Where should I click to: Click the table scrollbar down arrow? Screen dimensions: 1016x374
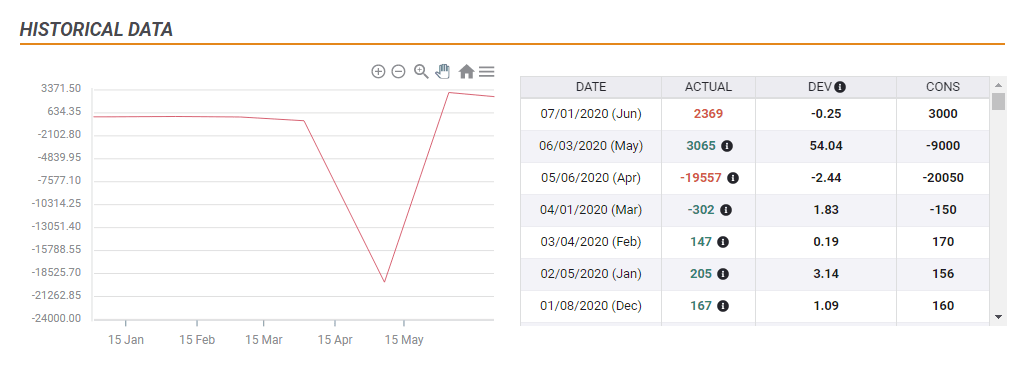(x=999, y=316)
